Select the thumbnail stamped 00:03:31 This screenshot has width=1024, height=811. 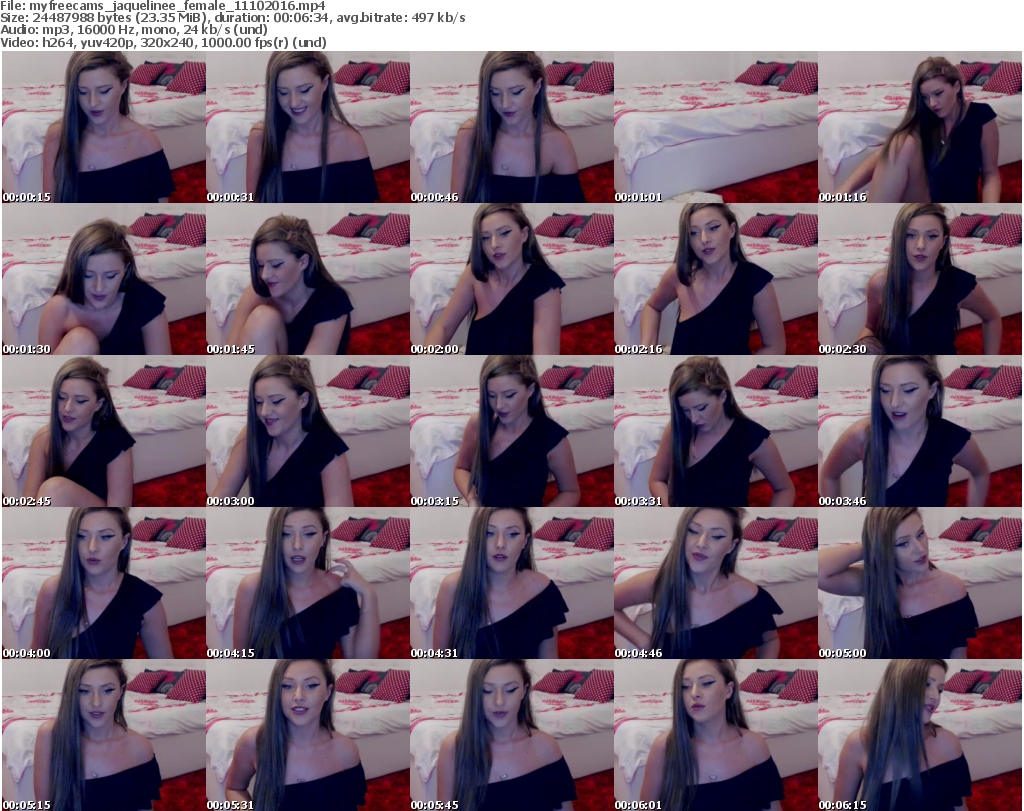(x=716, y=431)
